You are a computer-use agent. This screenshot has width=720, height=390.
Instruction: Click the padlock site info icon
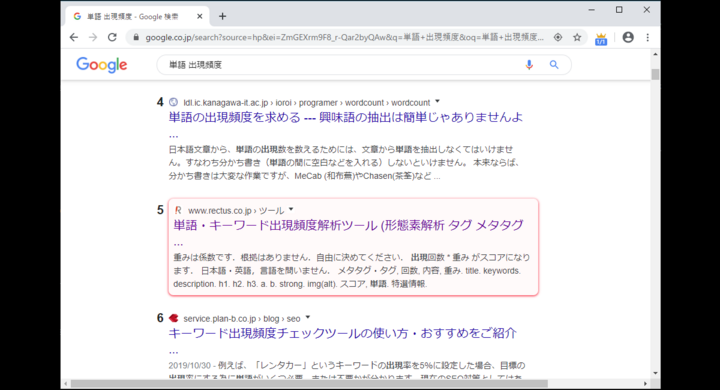tap(136, 38)
